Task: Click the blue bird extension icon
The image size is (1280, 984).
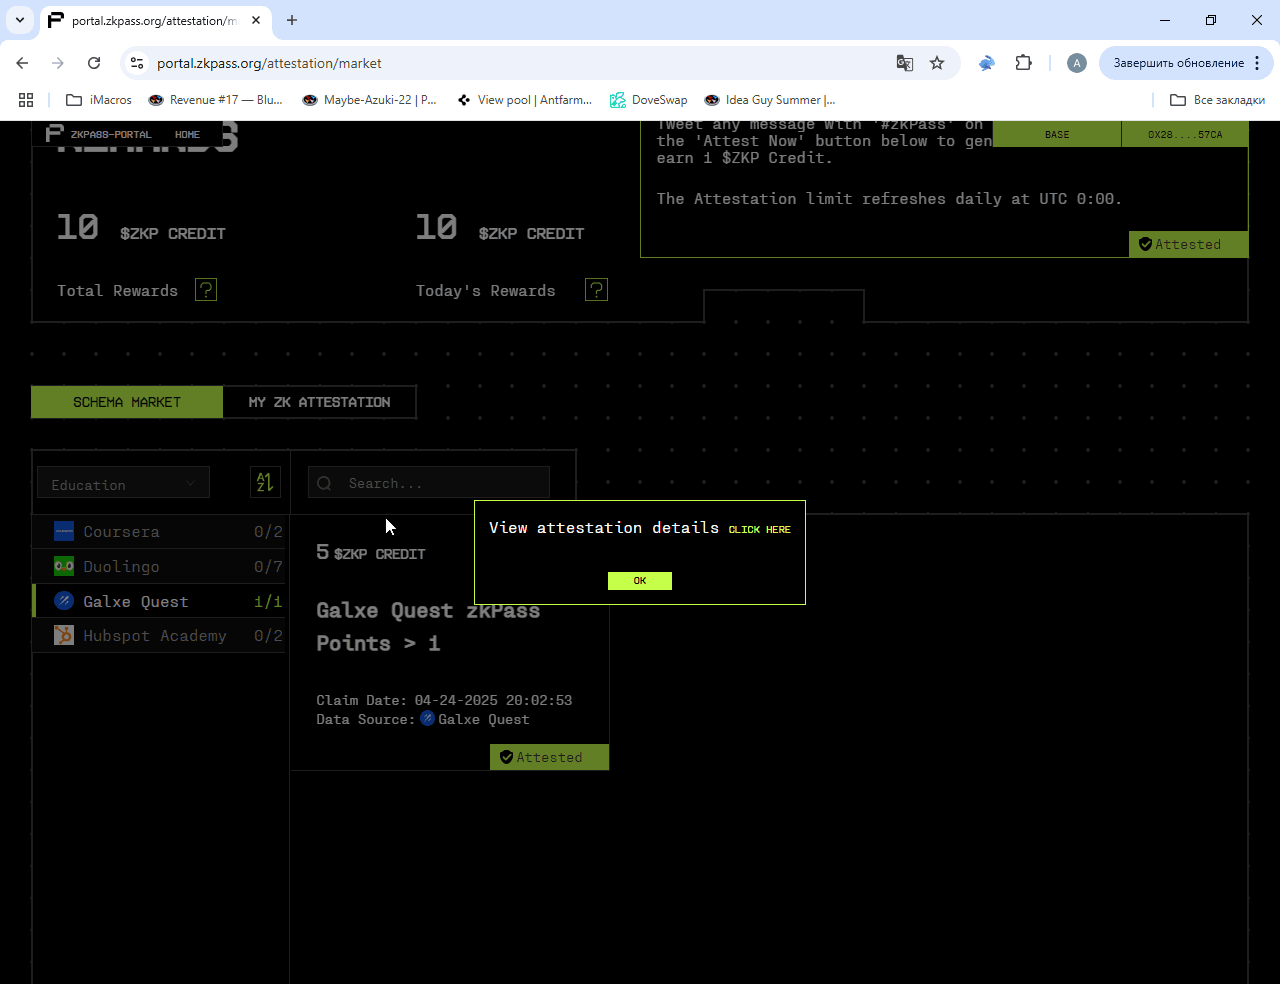Action: click(987, 63)
